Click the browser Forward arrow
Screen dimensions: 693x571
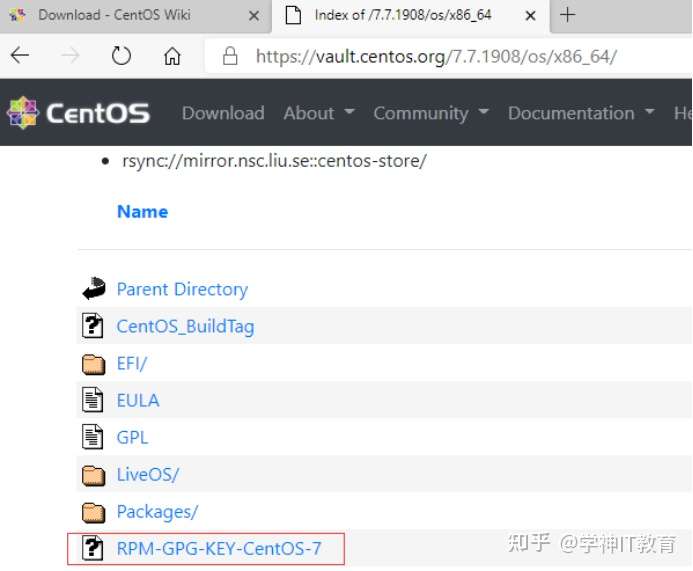click(x=70, y=56)
